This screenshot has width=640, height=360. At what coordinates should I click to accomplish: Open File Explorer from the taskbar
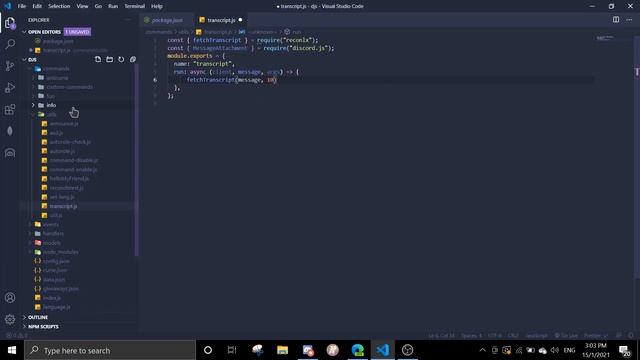tap(282, 350)
